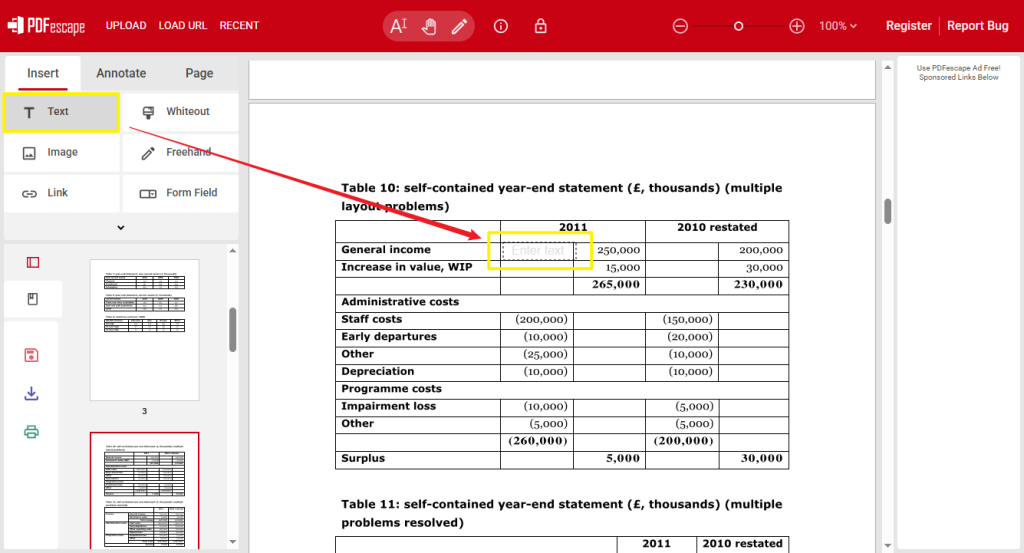
Task: Click the save document icon
Action: (x=31, y=355)
